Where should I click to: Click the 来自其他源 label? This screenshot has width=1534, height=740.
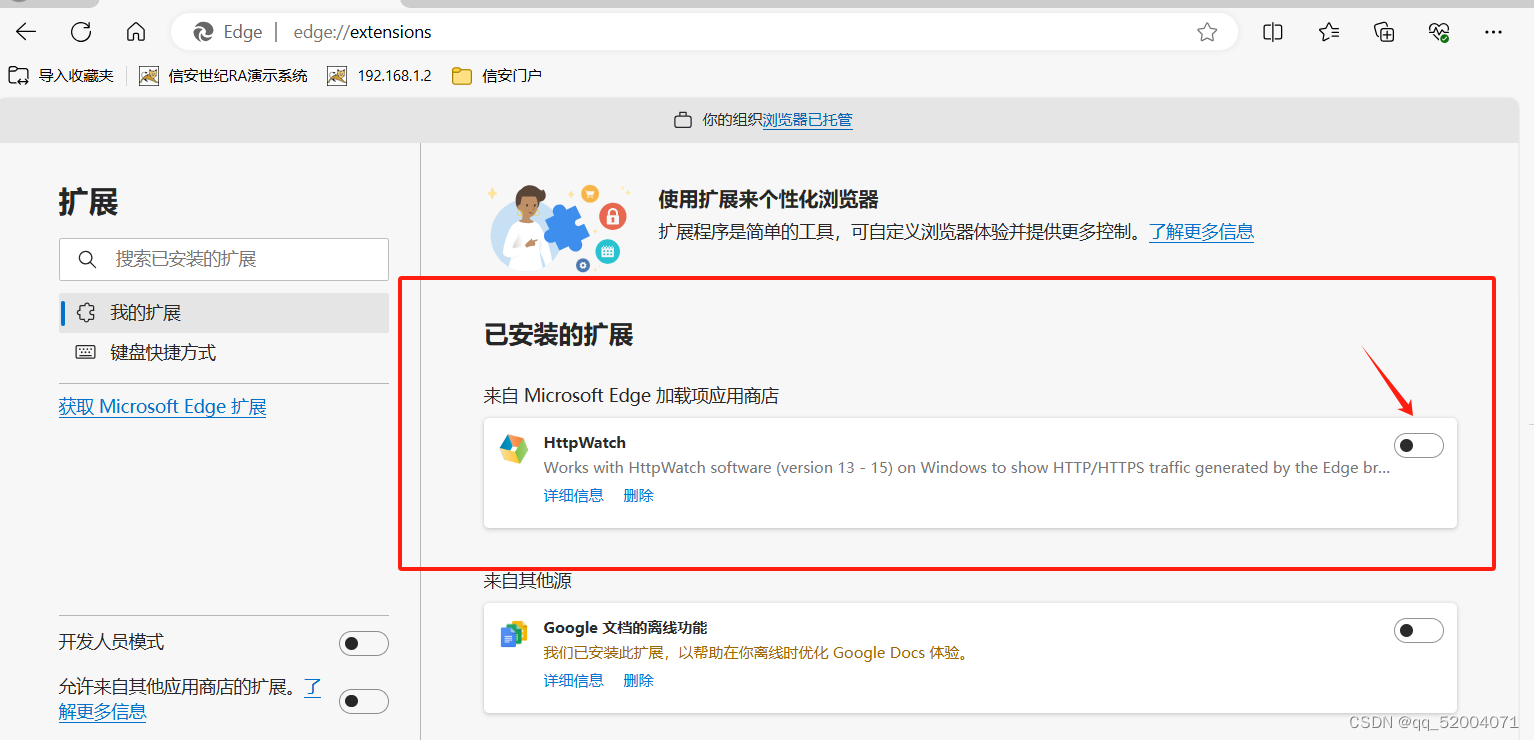click(x=528, y=581)
